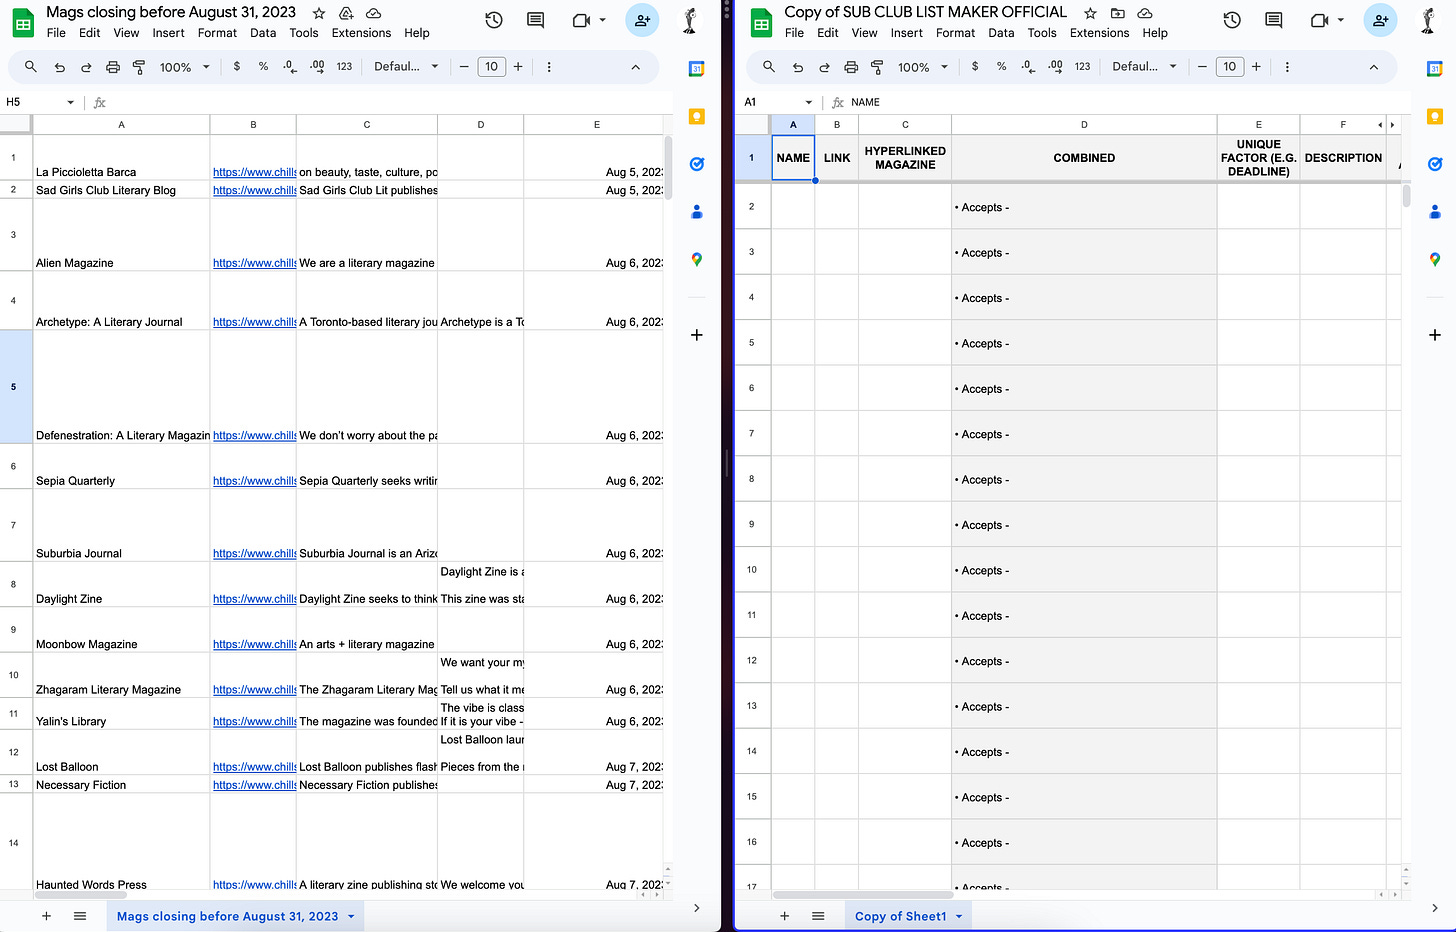The width and height of the screenshot is (1456, 932).
Task: Open the link in the Sepia Quarterly row
Action: pos(254,481)
